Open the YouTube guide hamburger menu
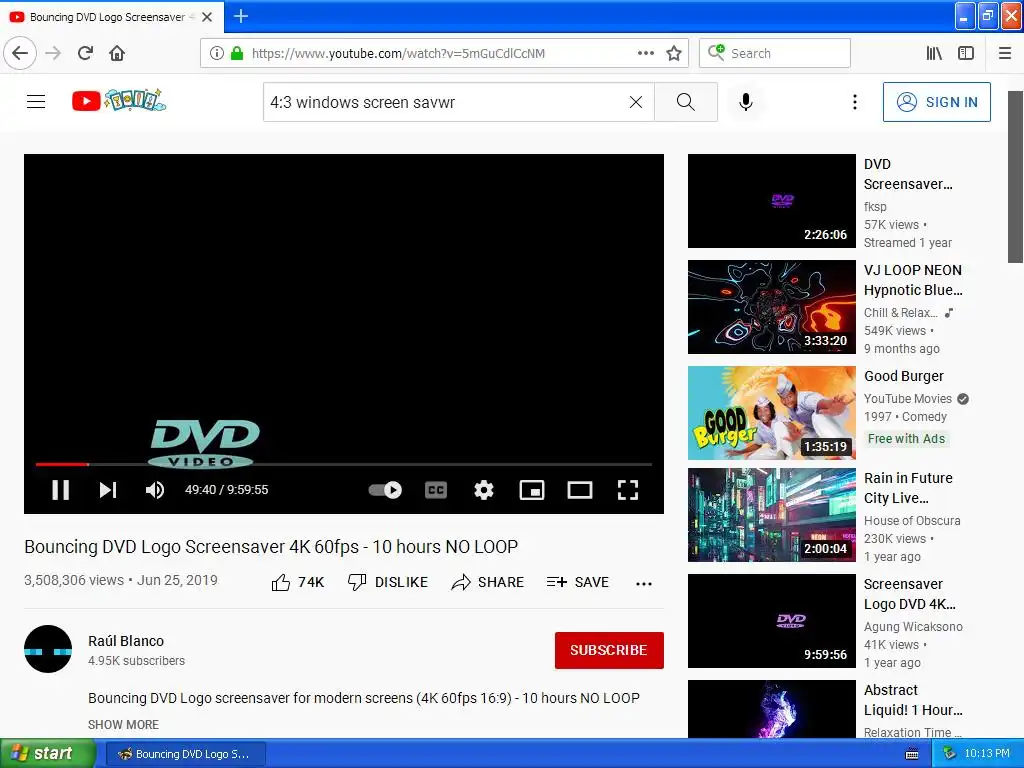Image resolution: width=1024 pixels, height=768 pixels. [x=36, y=102]
